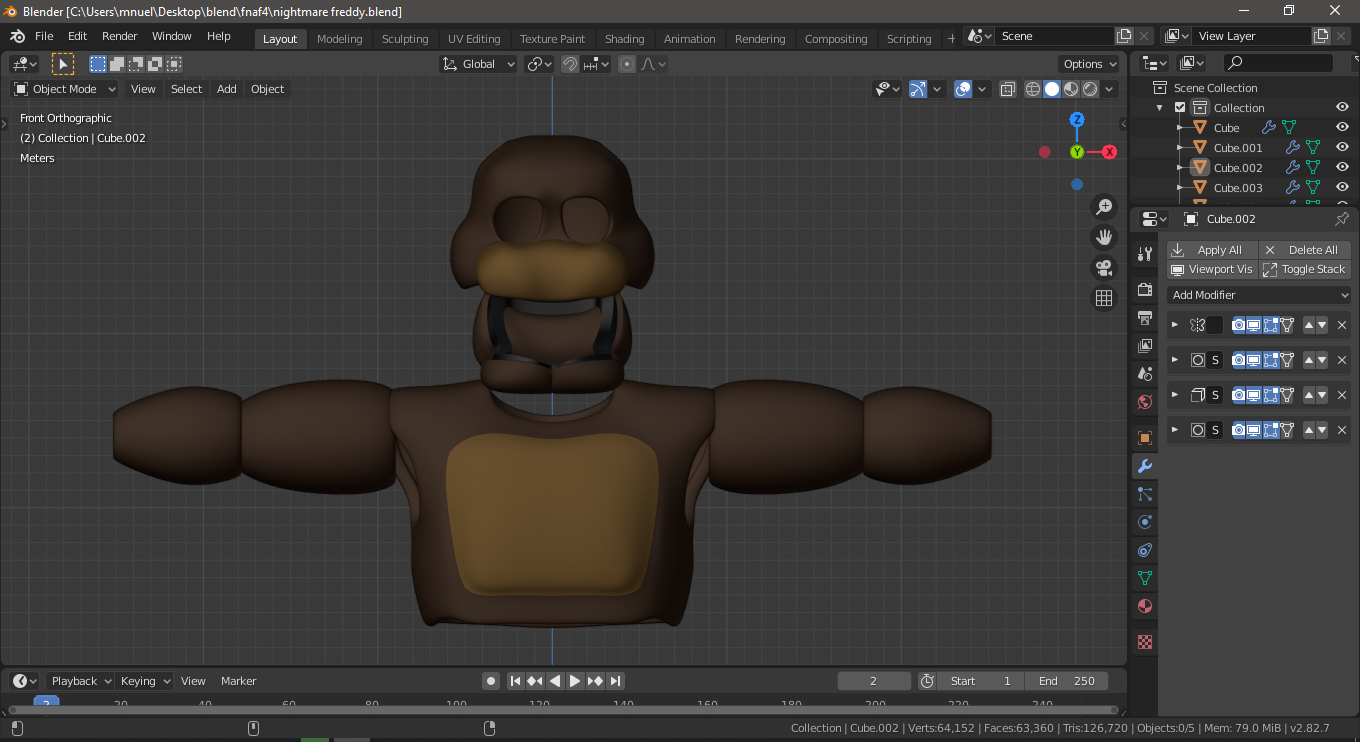This screenshot has width=1360, height=742.
Task: Click the zoom magnifier viewport icon
Action: point(1104,207)
